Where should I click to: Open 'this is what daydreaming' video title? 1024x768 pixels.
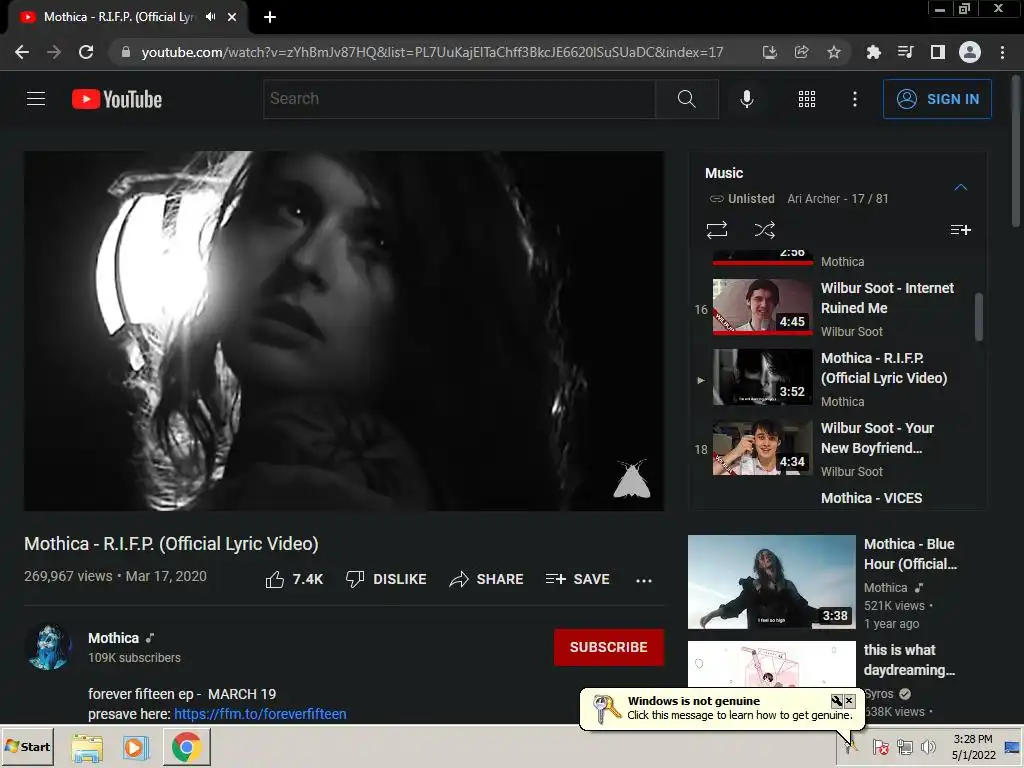click(x=908, y=660)
